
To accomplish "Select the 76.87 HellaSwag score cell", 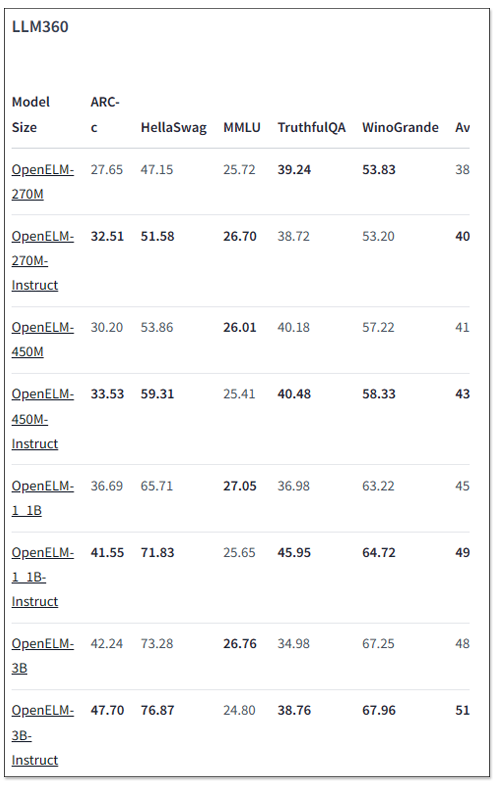I will (157, 710).
